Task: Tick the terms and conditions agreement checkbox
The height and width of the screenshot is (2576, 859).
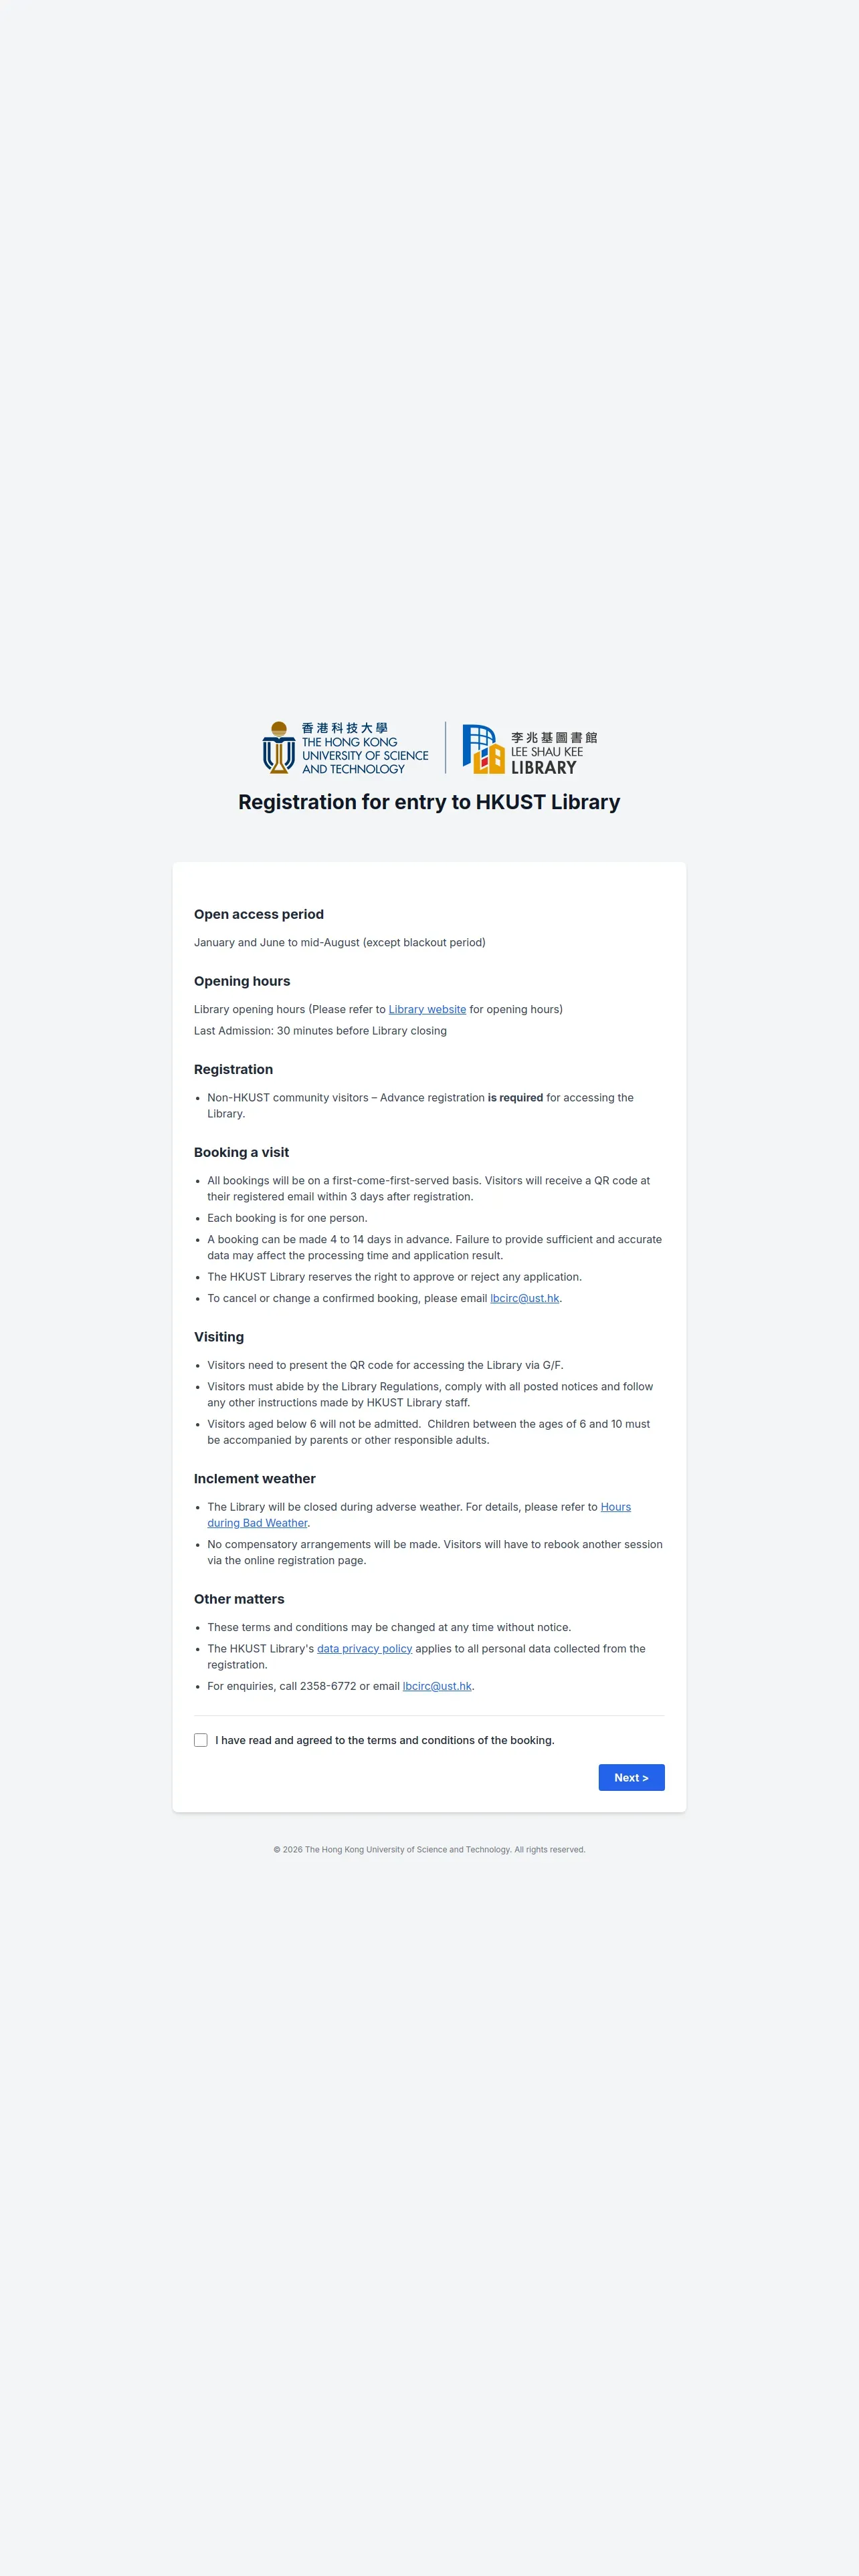Action: [201, 1740]
